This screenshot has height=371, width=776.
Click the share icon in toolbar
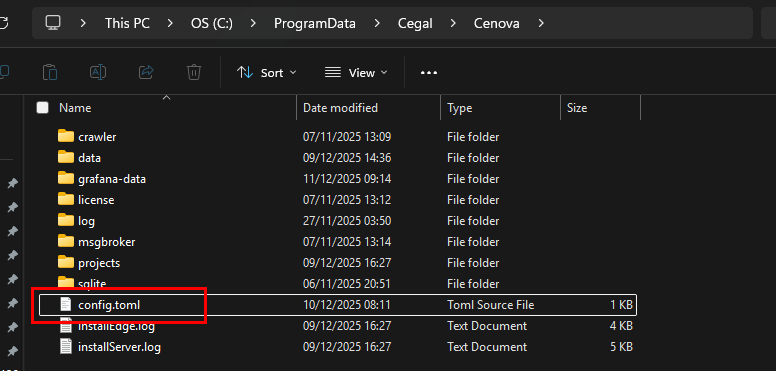click(x=146, y=72)
